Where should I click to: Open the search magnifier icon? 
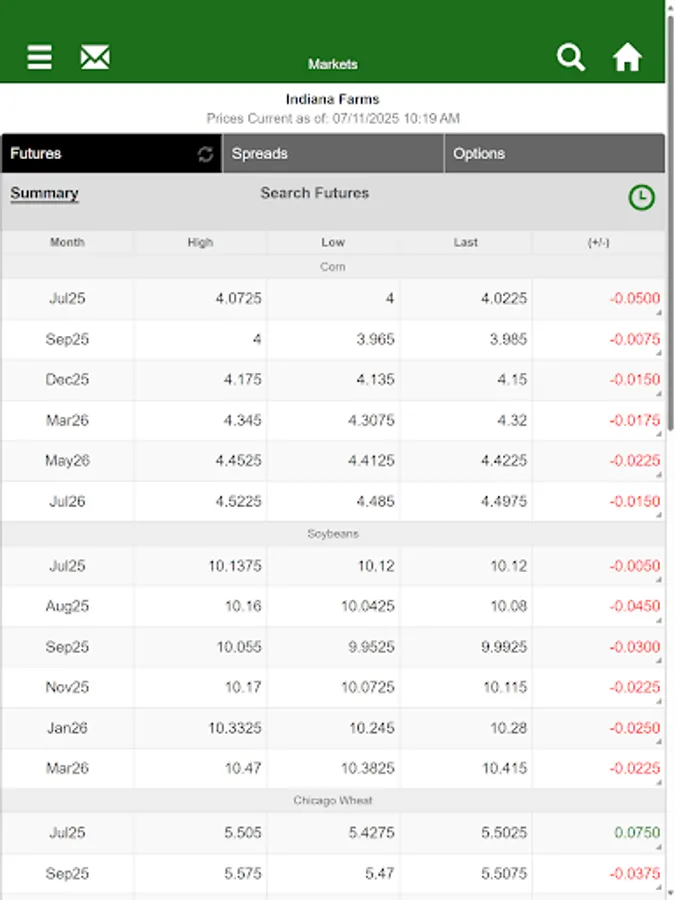(x=571, y=57)
